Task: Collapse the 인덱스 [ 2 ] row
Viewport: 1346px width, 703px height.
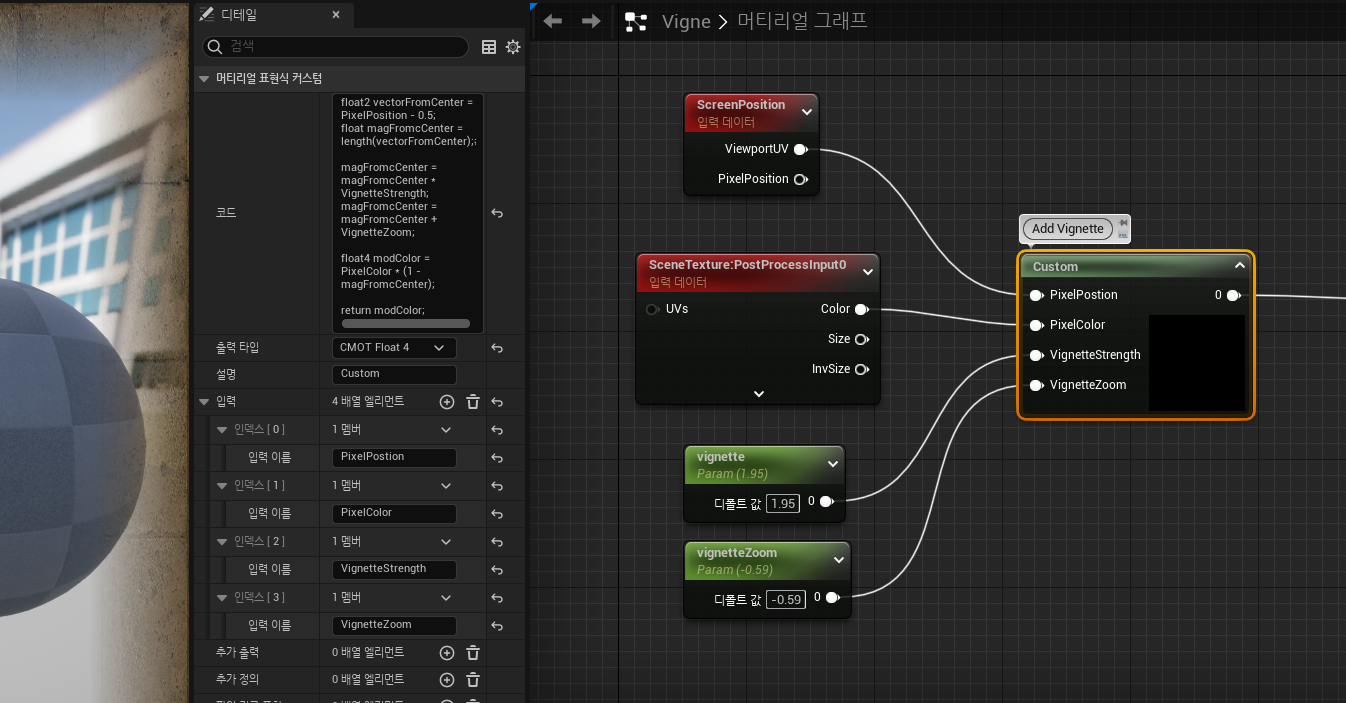Action: click(x=222, y=542)
